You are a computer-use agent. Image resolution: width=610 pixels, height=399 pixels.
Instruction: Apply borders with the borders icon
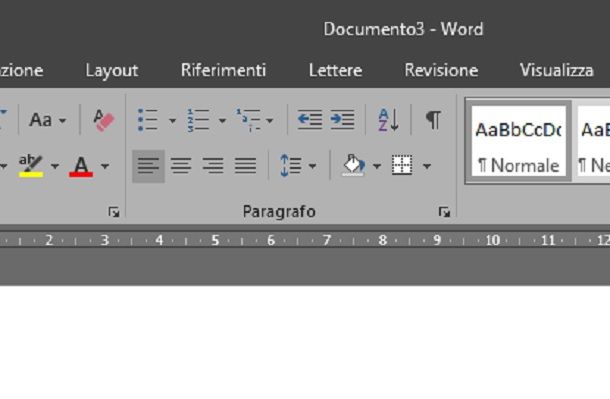[x=402, y=165]
